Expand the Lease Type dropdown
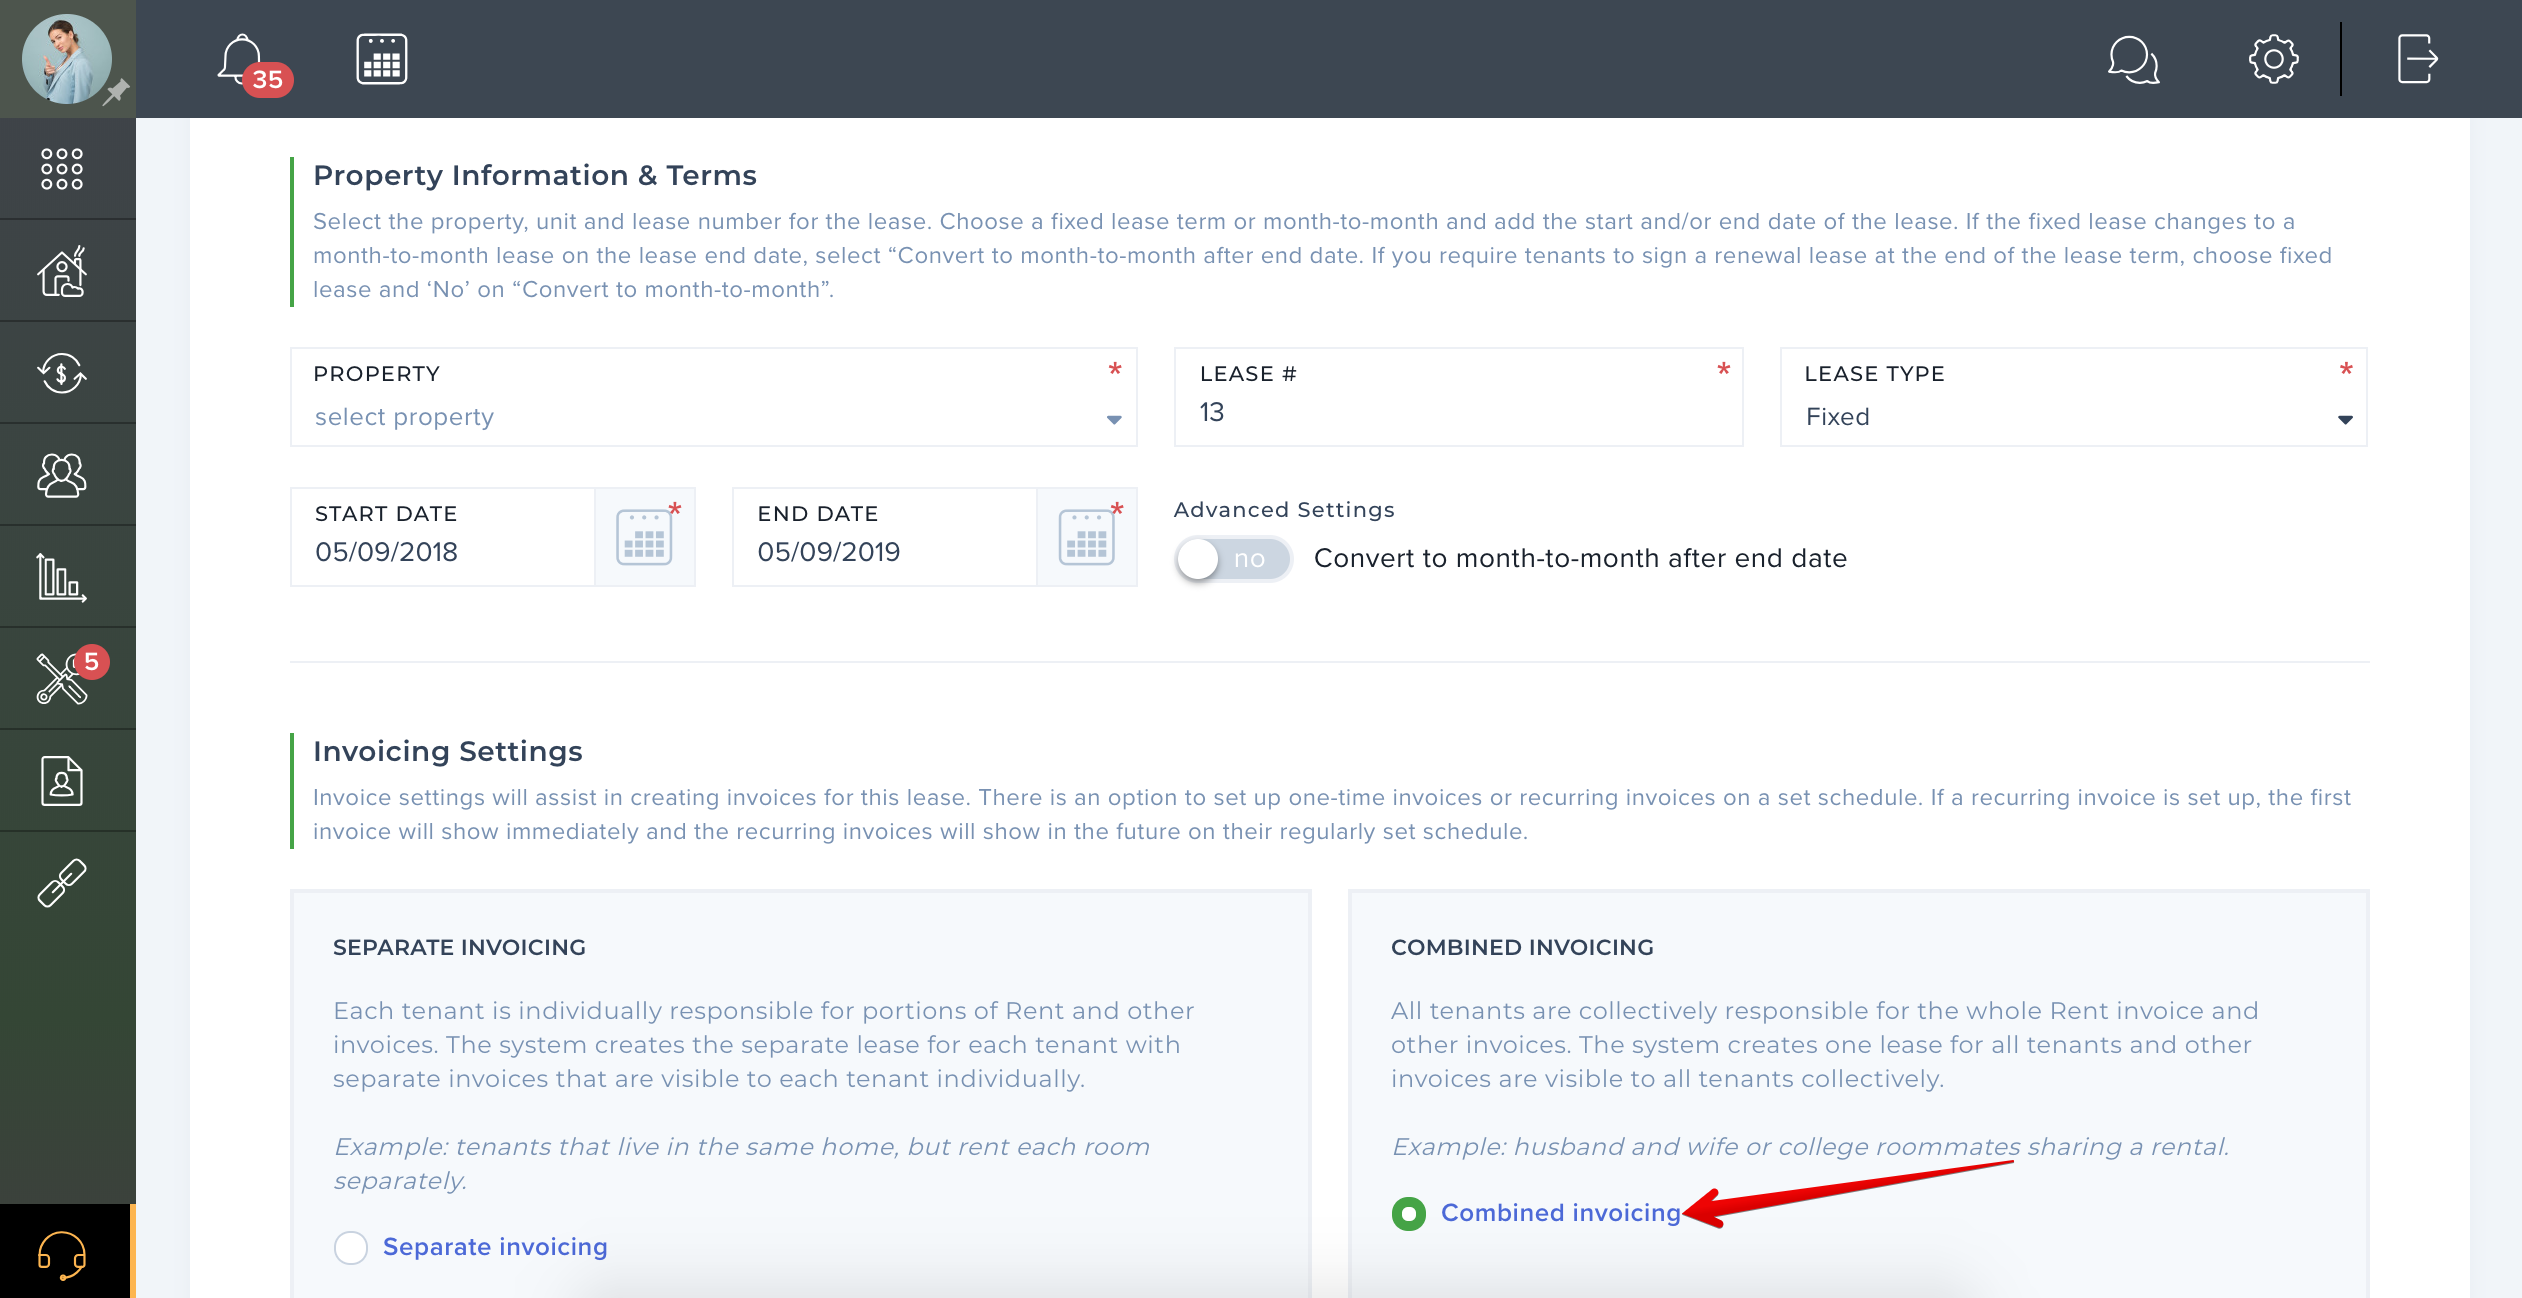2522x1298 pixels. [2074, 397]
